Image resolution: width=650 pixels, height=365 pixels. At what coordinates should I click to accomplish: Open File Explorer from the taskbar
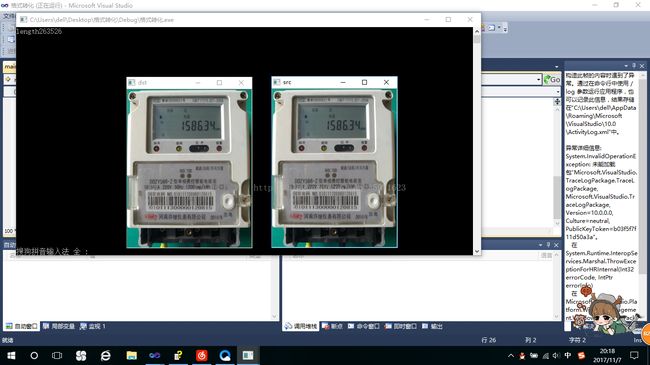tap(131, 355)
